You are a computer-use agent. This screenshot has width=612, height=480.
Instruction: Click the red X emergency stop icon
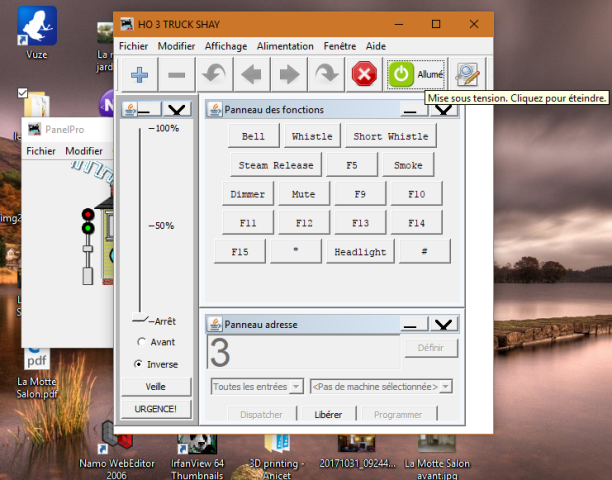(362, 75)
